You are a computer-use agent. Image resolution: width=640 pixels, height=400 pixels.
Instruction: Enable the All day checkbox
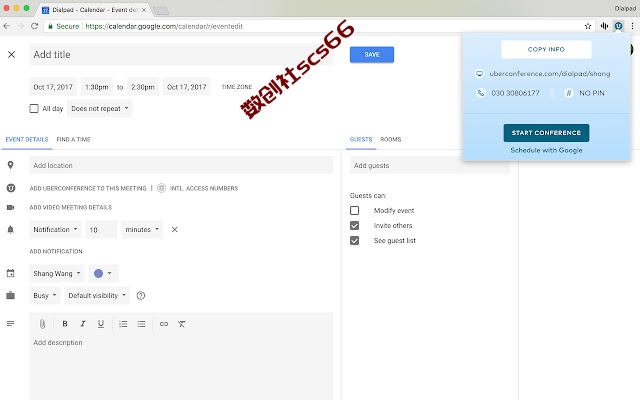pos(34,109)
